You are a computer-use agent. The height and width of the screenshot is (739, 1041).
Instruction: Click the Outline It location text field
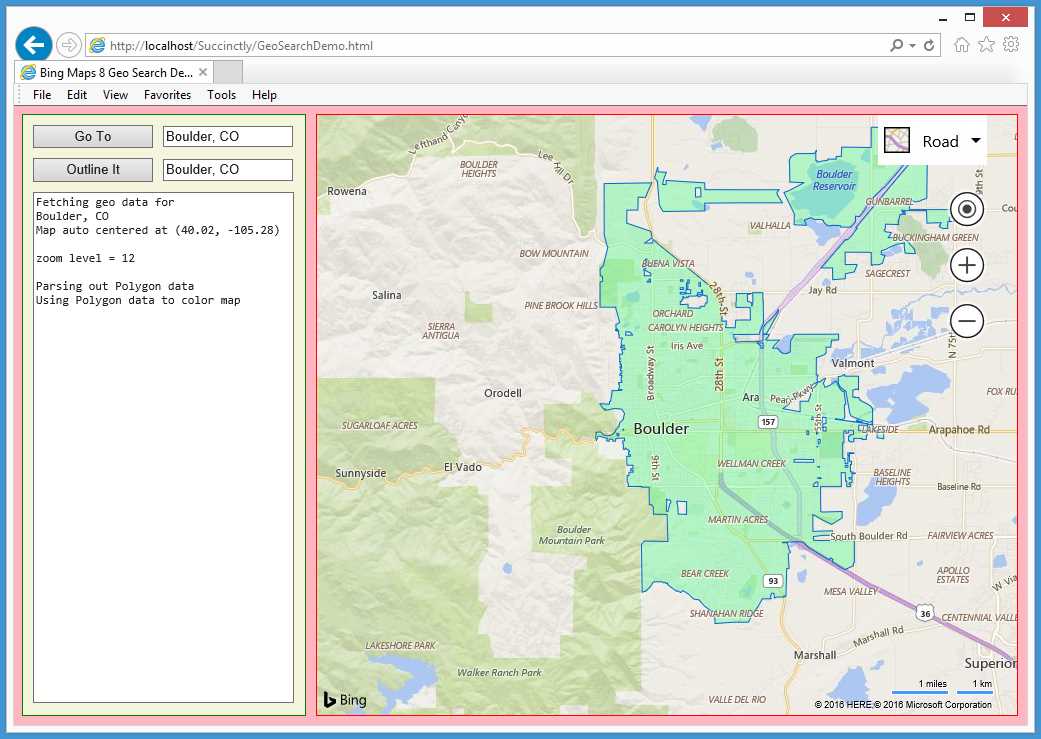pyautogui.click(x=228, y=170)
